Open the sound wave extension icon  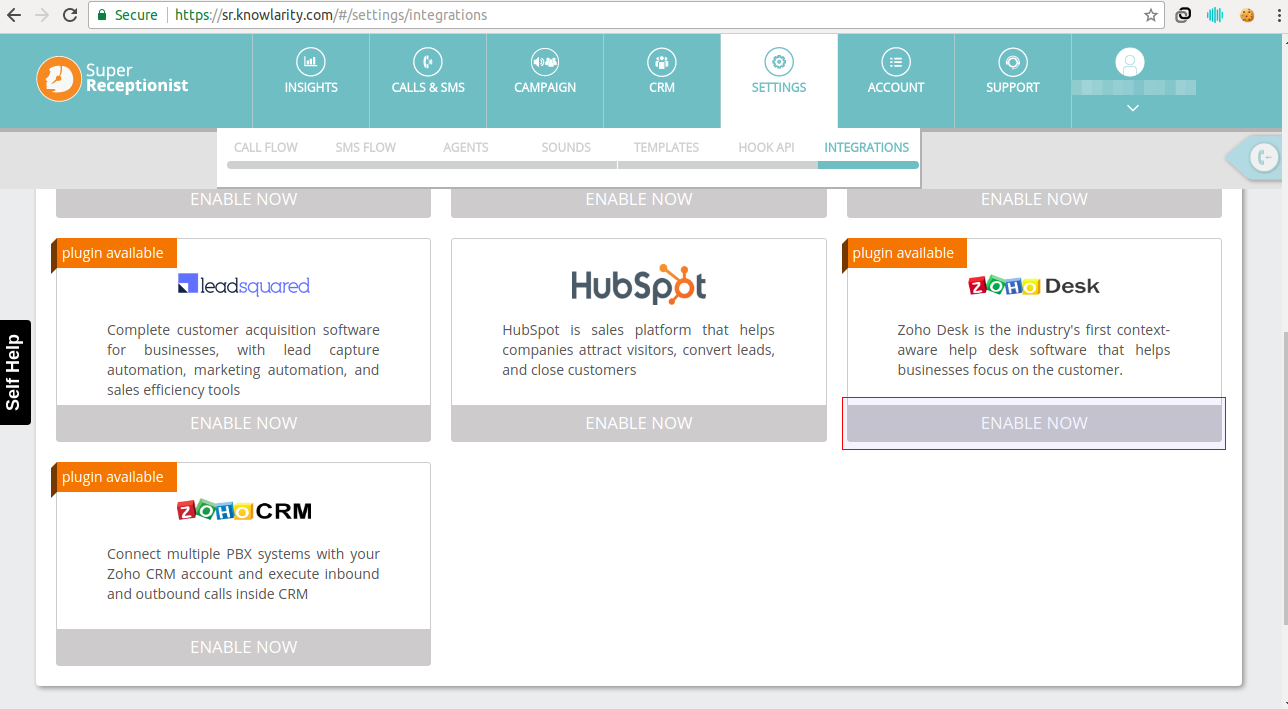(x=1215, y=15)
